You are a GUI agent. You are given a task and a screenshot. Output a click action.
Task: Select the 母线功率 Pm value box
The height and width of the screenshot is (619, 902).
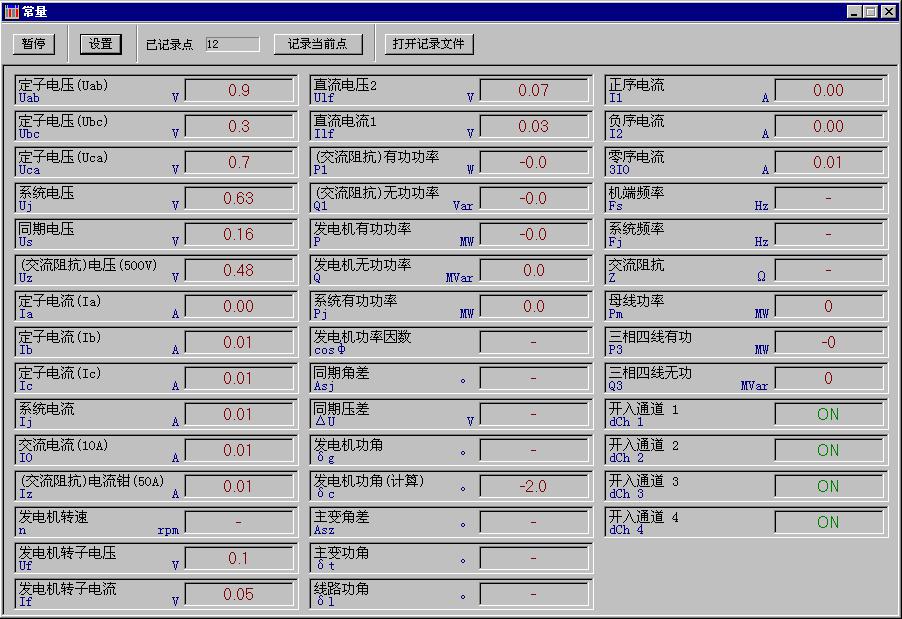pos(828,306)
